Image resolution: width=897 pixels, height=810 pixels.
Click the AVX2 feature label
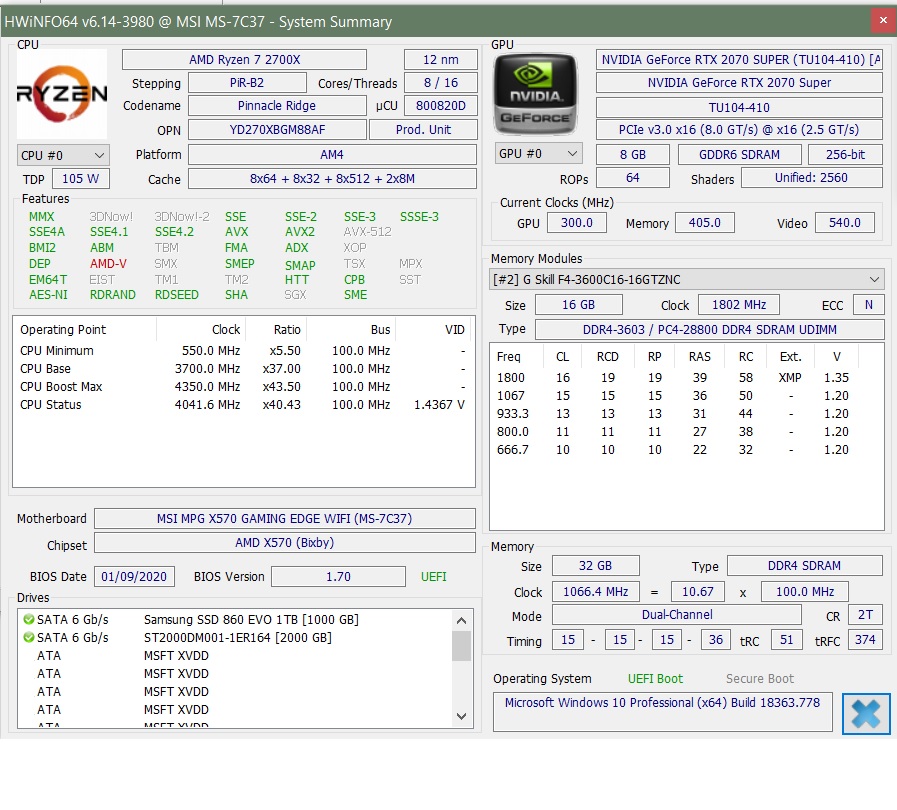[300, 232]
